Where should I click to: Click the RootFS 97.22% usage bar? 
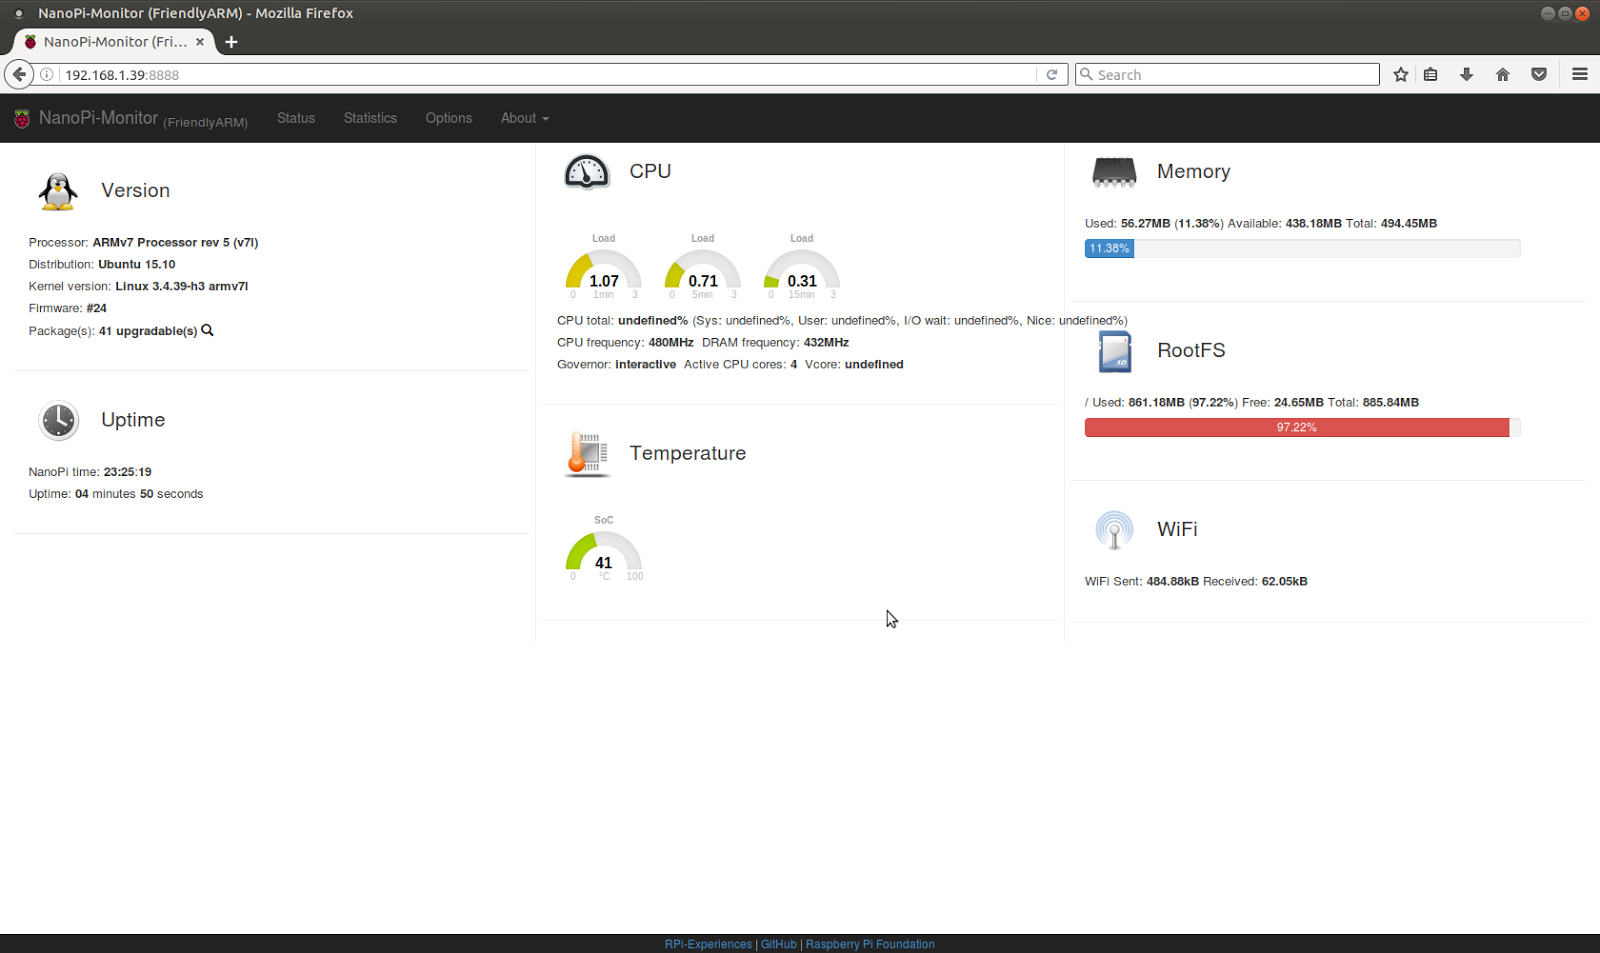point(1302,428)
